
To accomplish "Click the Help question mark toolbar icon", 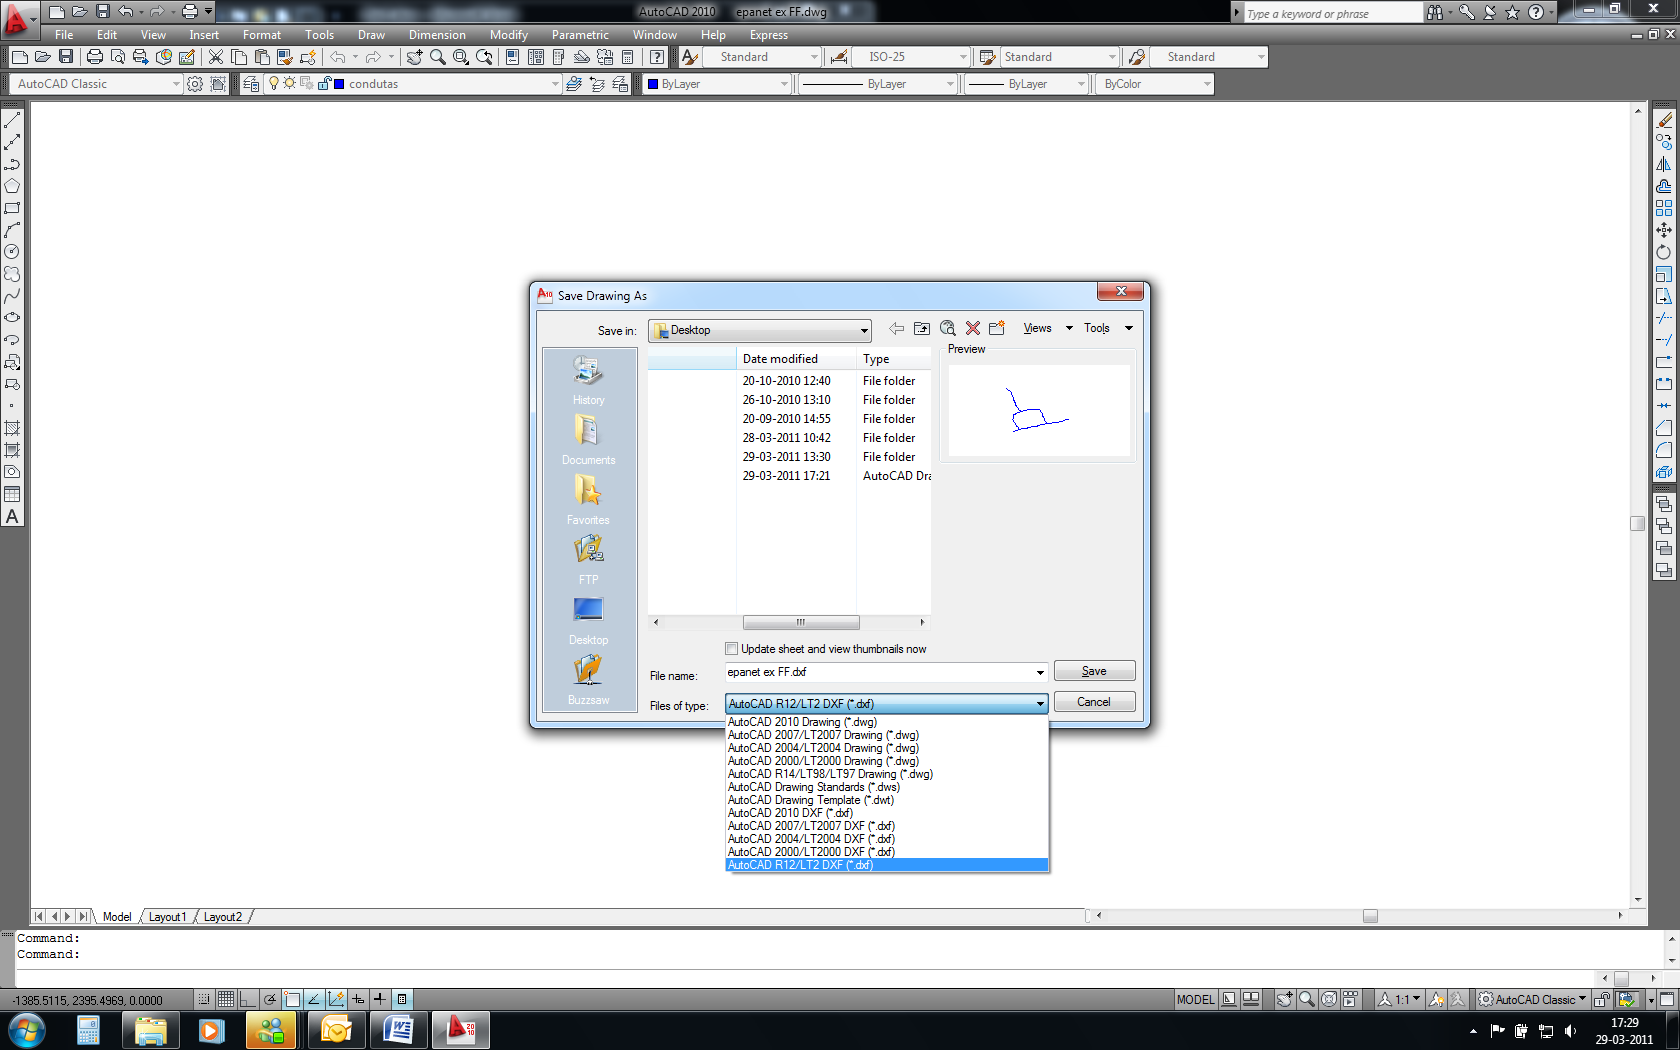I will [657, 57].
